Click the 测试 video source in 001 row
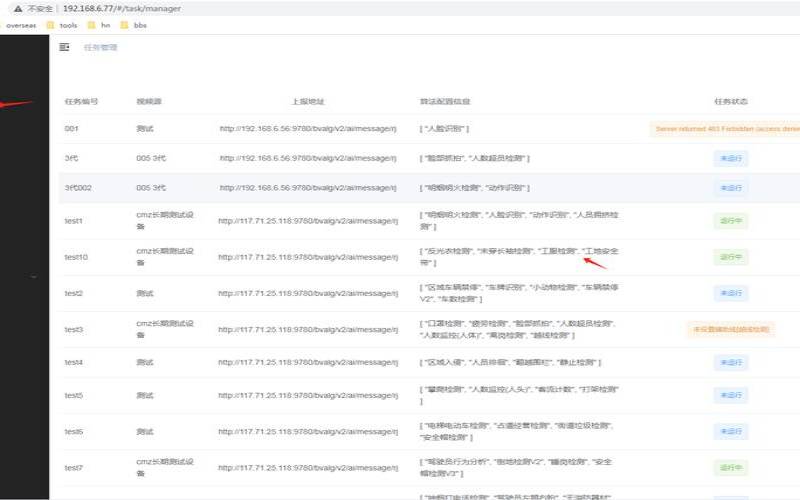The image size is (800, 500). (x=145, y=129)
